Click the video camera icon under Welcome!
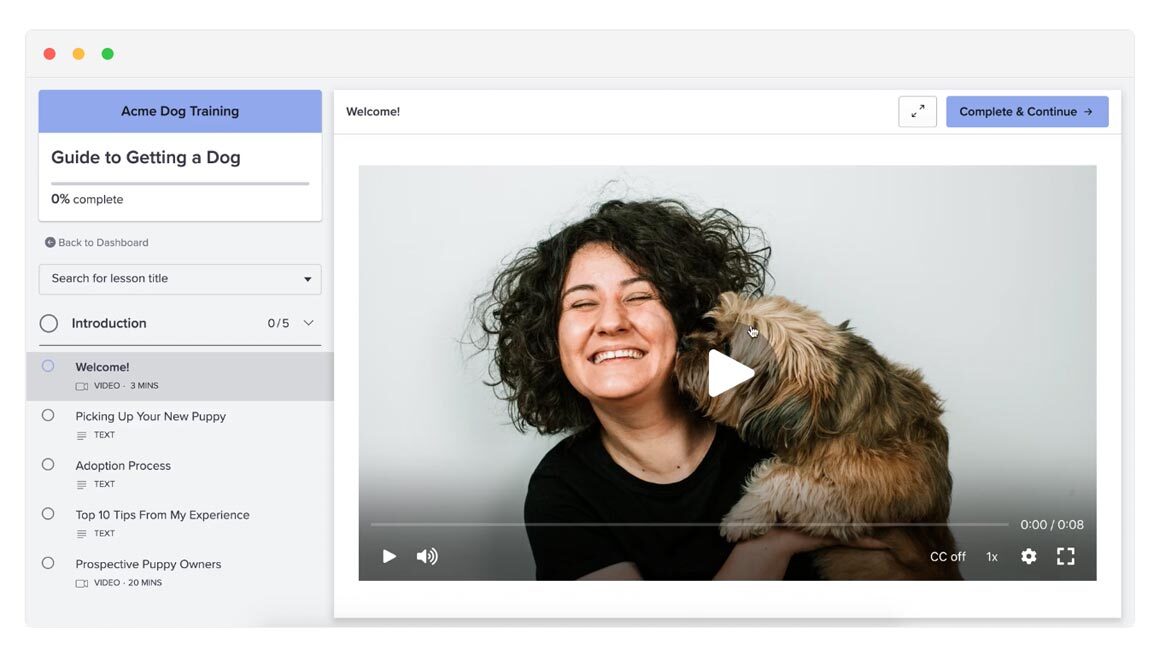Viewport: 1150px width, 663px height. point(82,386)
